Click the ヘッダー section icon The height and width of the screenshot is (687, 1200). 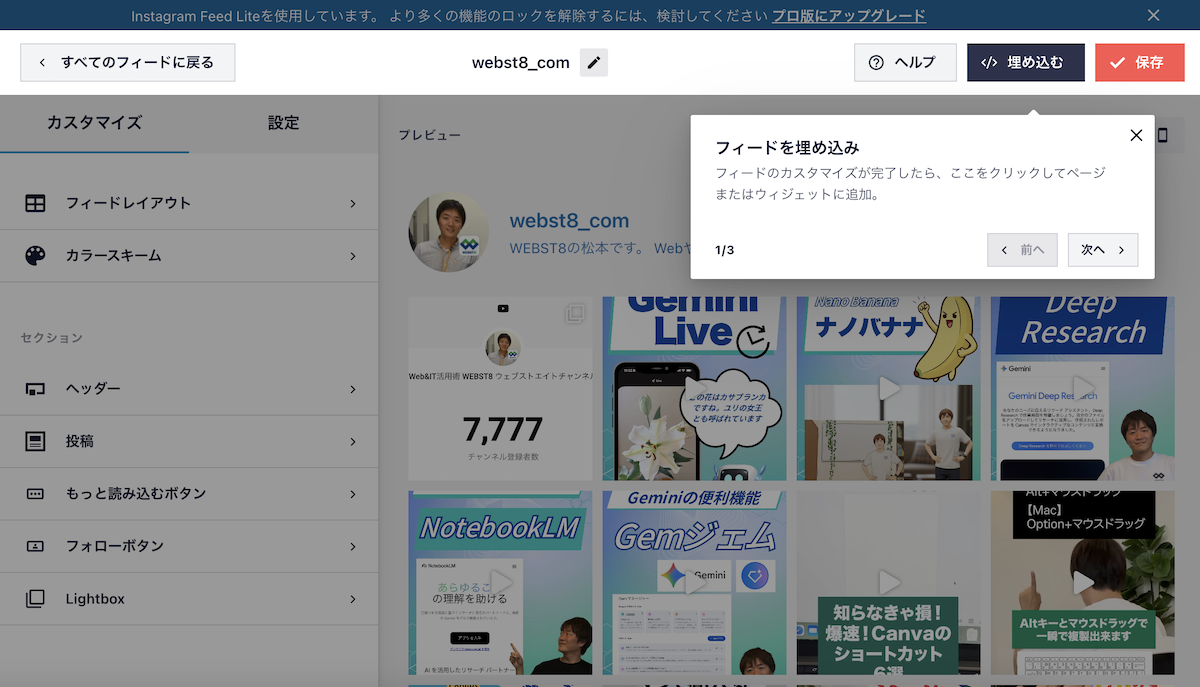pos(35,389)
